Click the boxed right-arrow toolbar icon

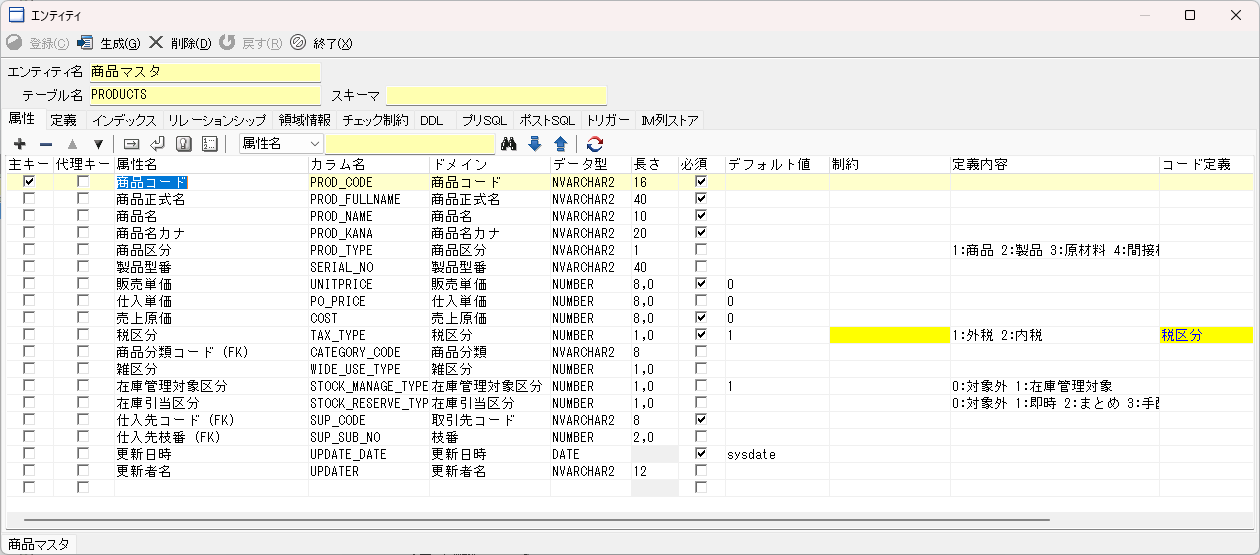pyautogui.click(x=131, y=144)
